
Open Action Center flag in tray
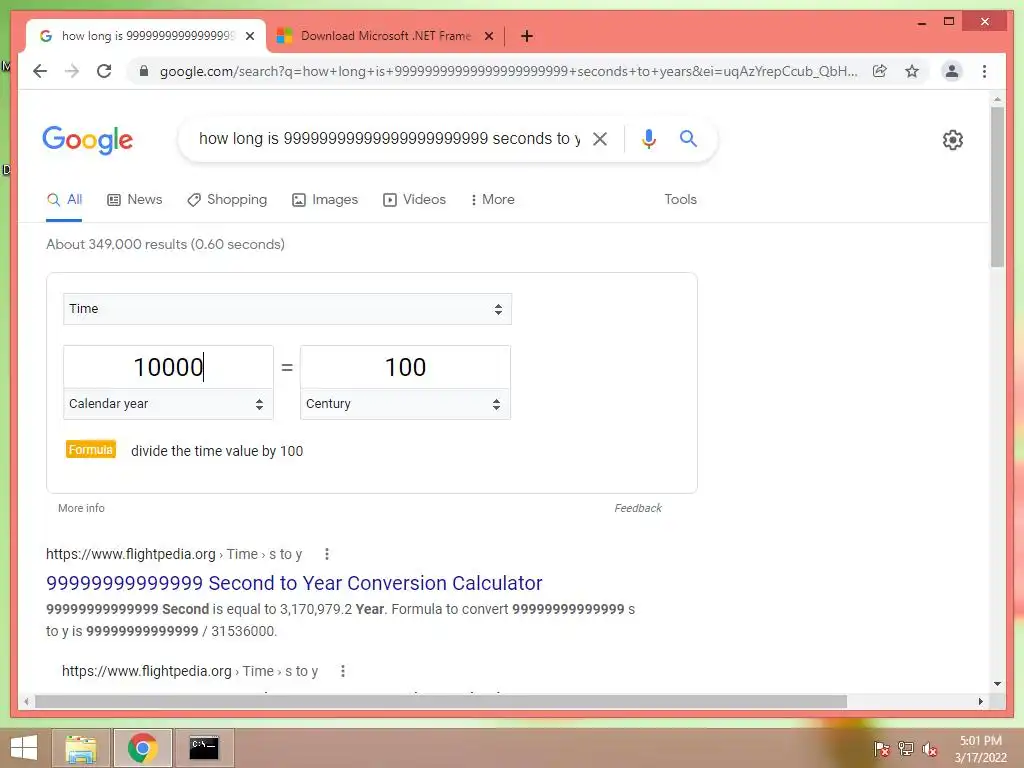881,748
